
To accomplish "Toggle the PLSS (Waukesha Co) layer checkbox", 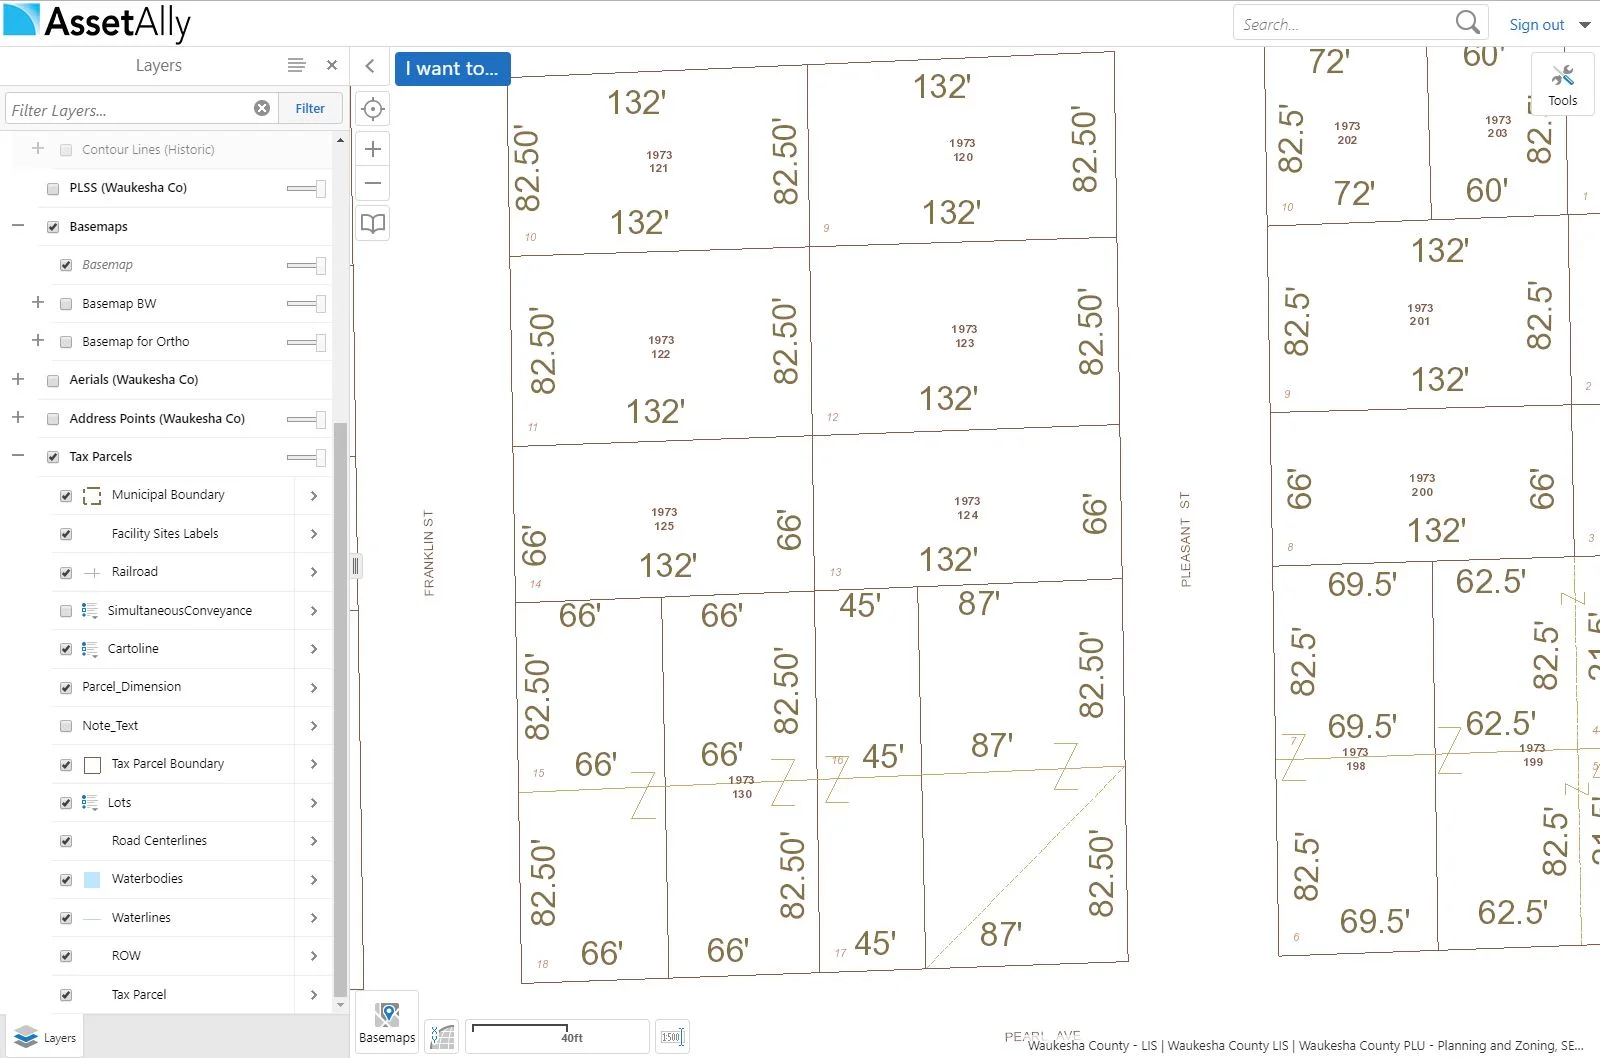I will pos(53,188).
